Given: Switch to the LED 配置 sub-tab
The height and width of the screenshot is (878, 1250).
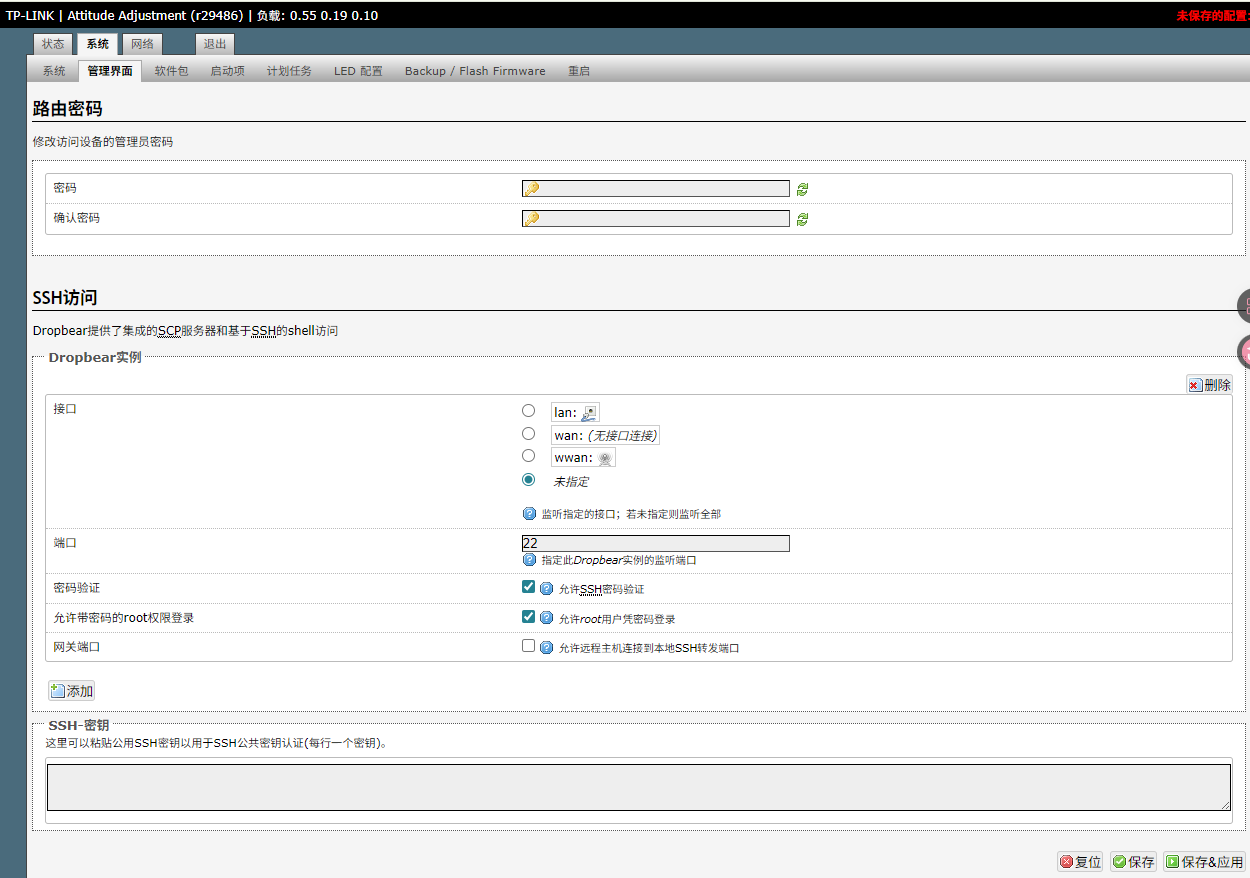Looking at the screenshot, I should pos(358,71).
